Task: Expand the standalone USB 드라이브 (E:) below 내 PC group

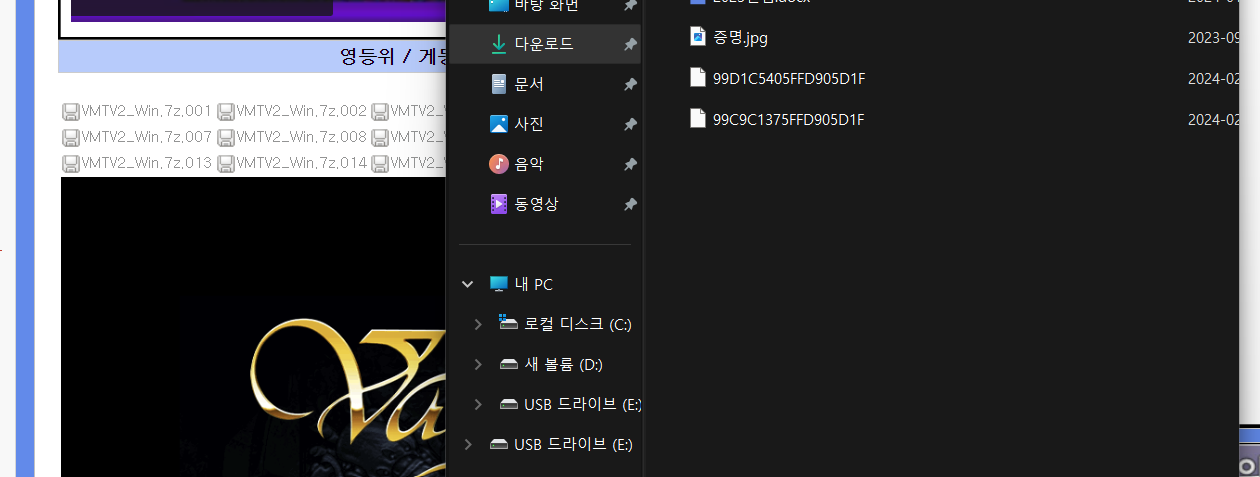Action: tap(467, 444)
